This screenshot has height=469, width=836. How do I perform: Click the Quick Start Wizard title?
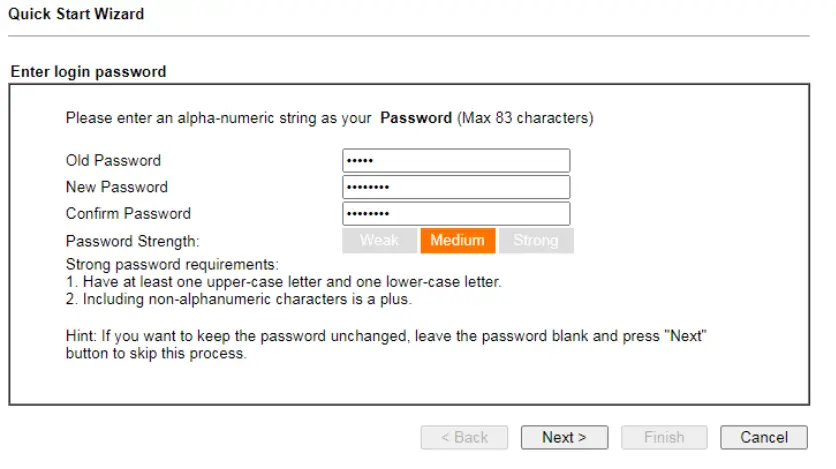click(76, 14)
